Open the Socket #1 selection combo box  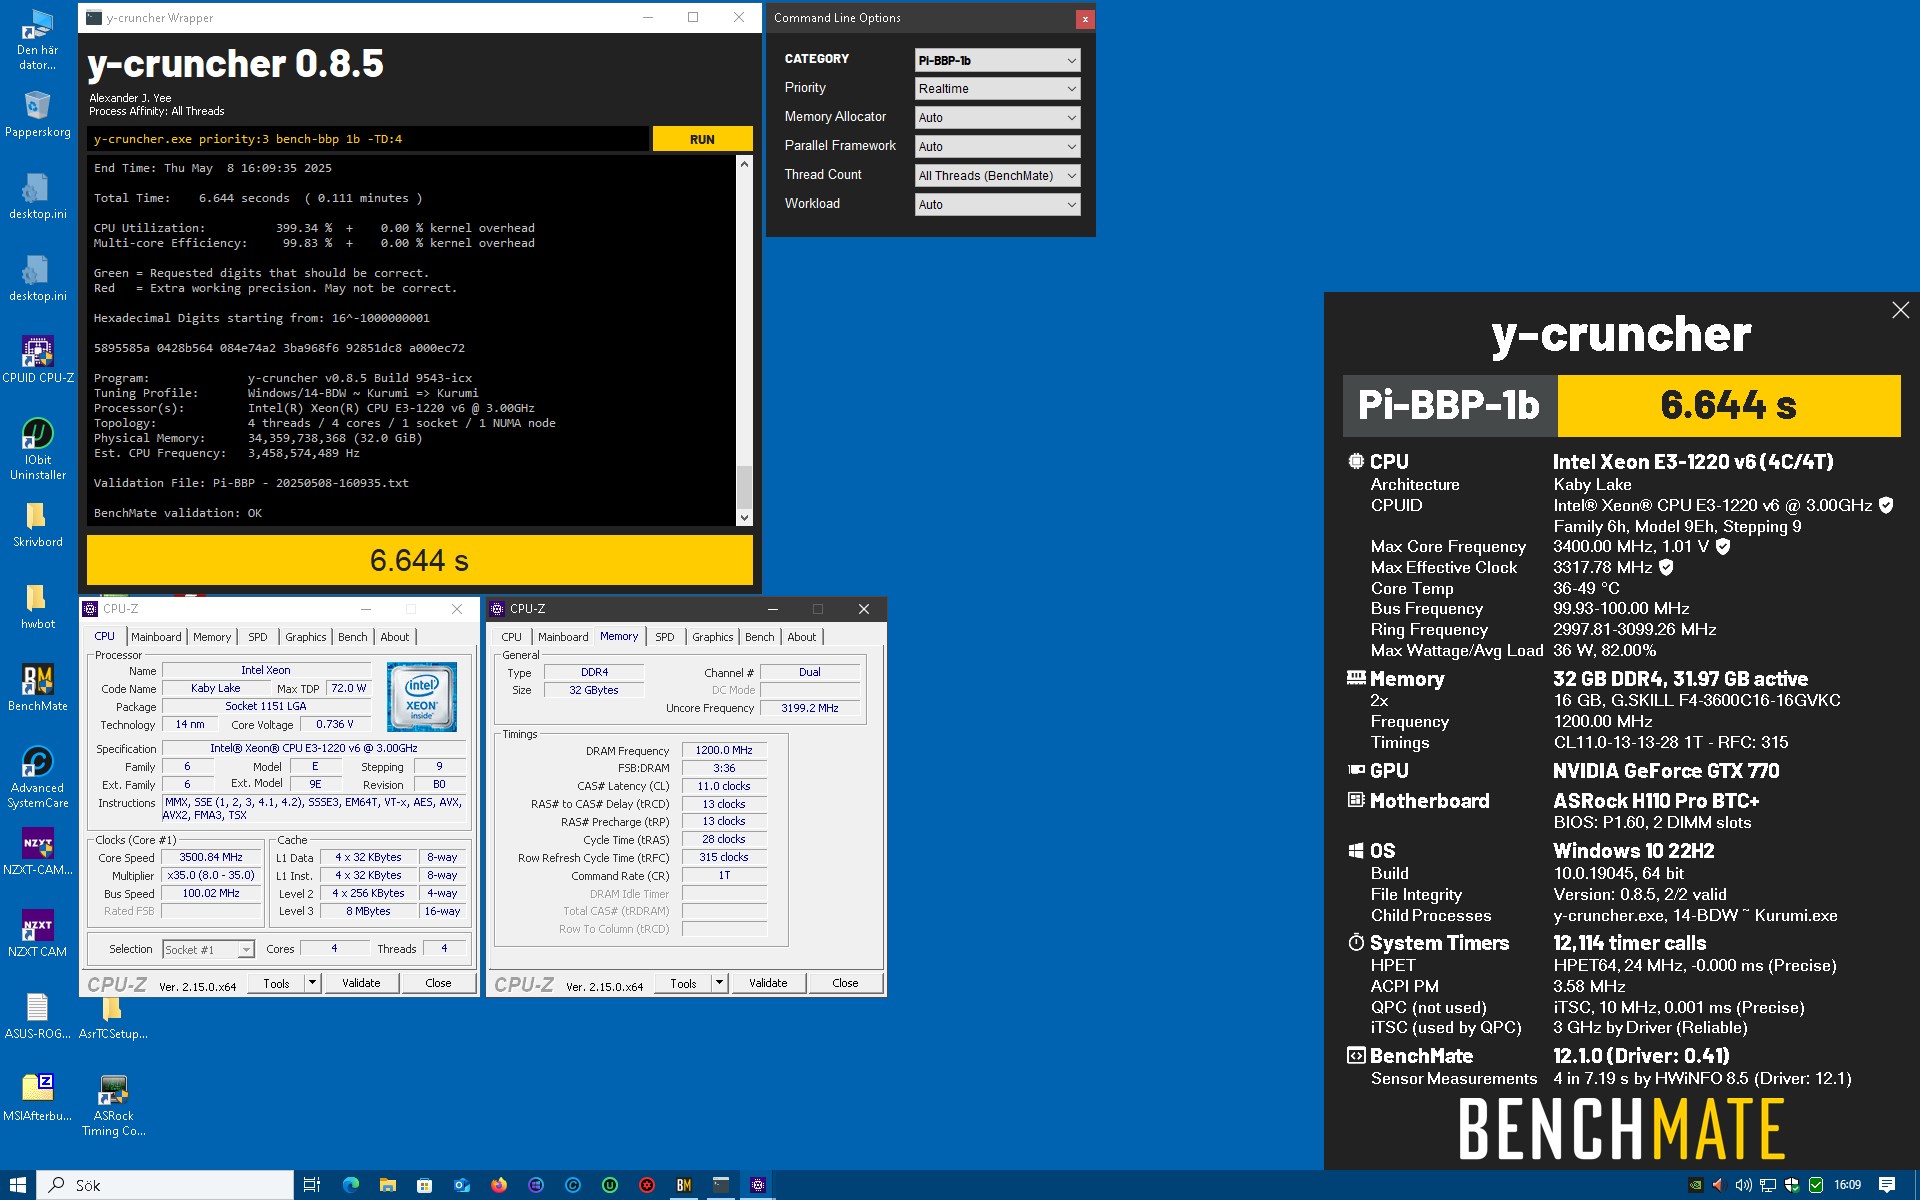208,949
